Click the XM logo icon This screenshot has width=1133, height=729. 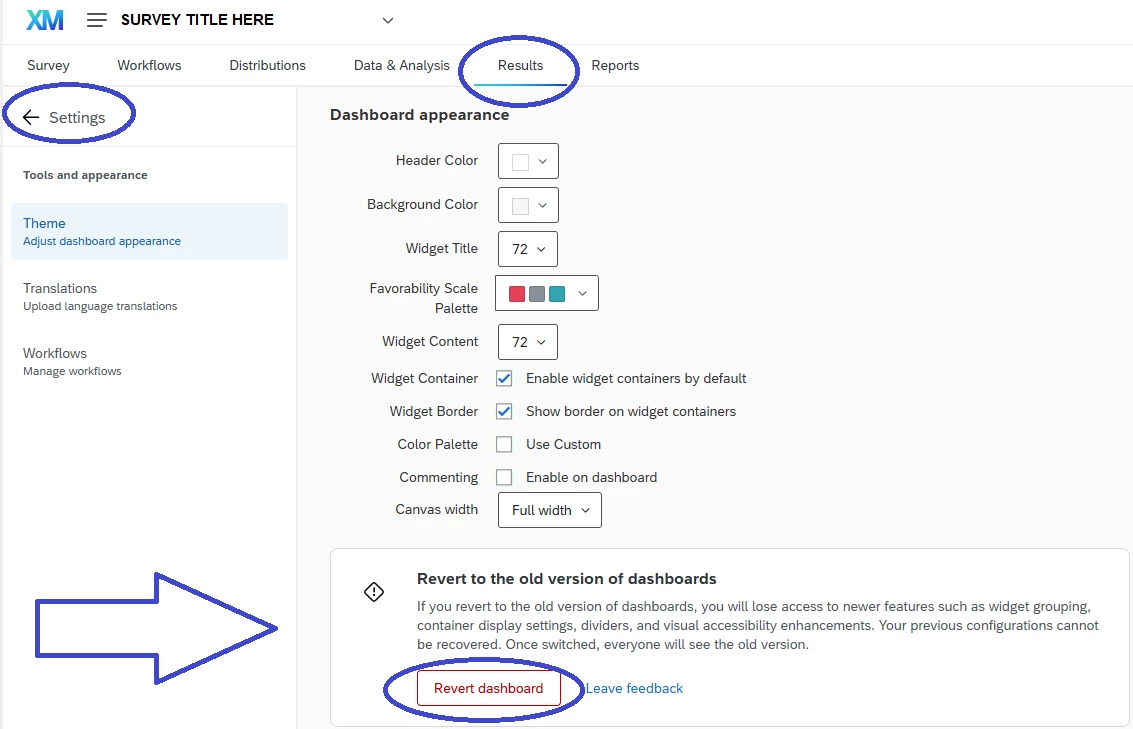coord(45,20)
